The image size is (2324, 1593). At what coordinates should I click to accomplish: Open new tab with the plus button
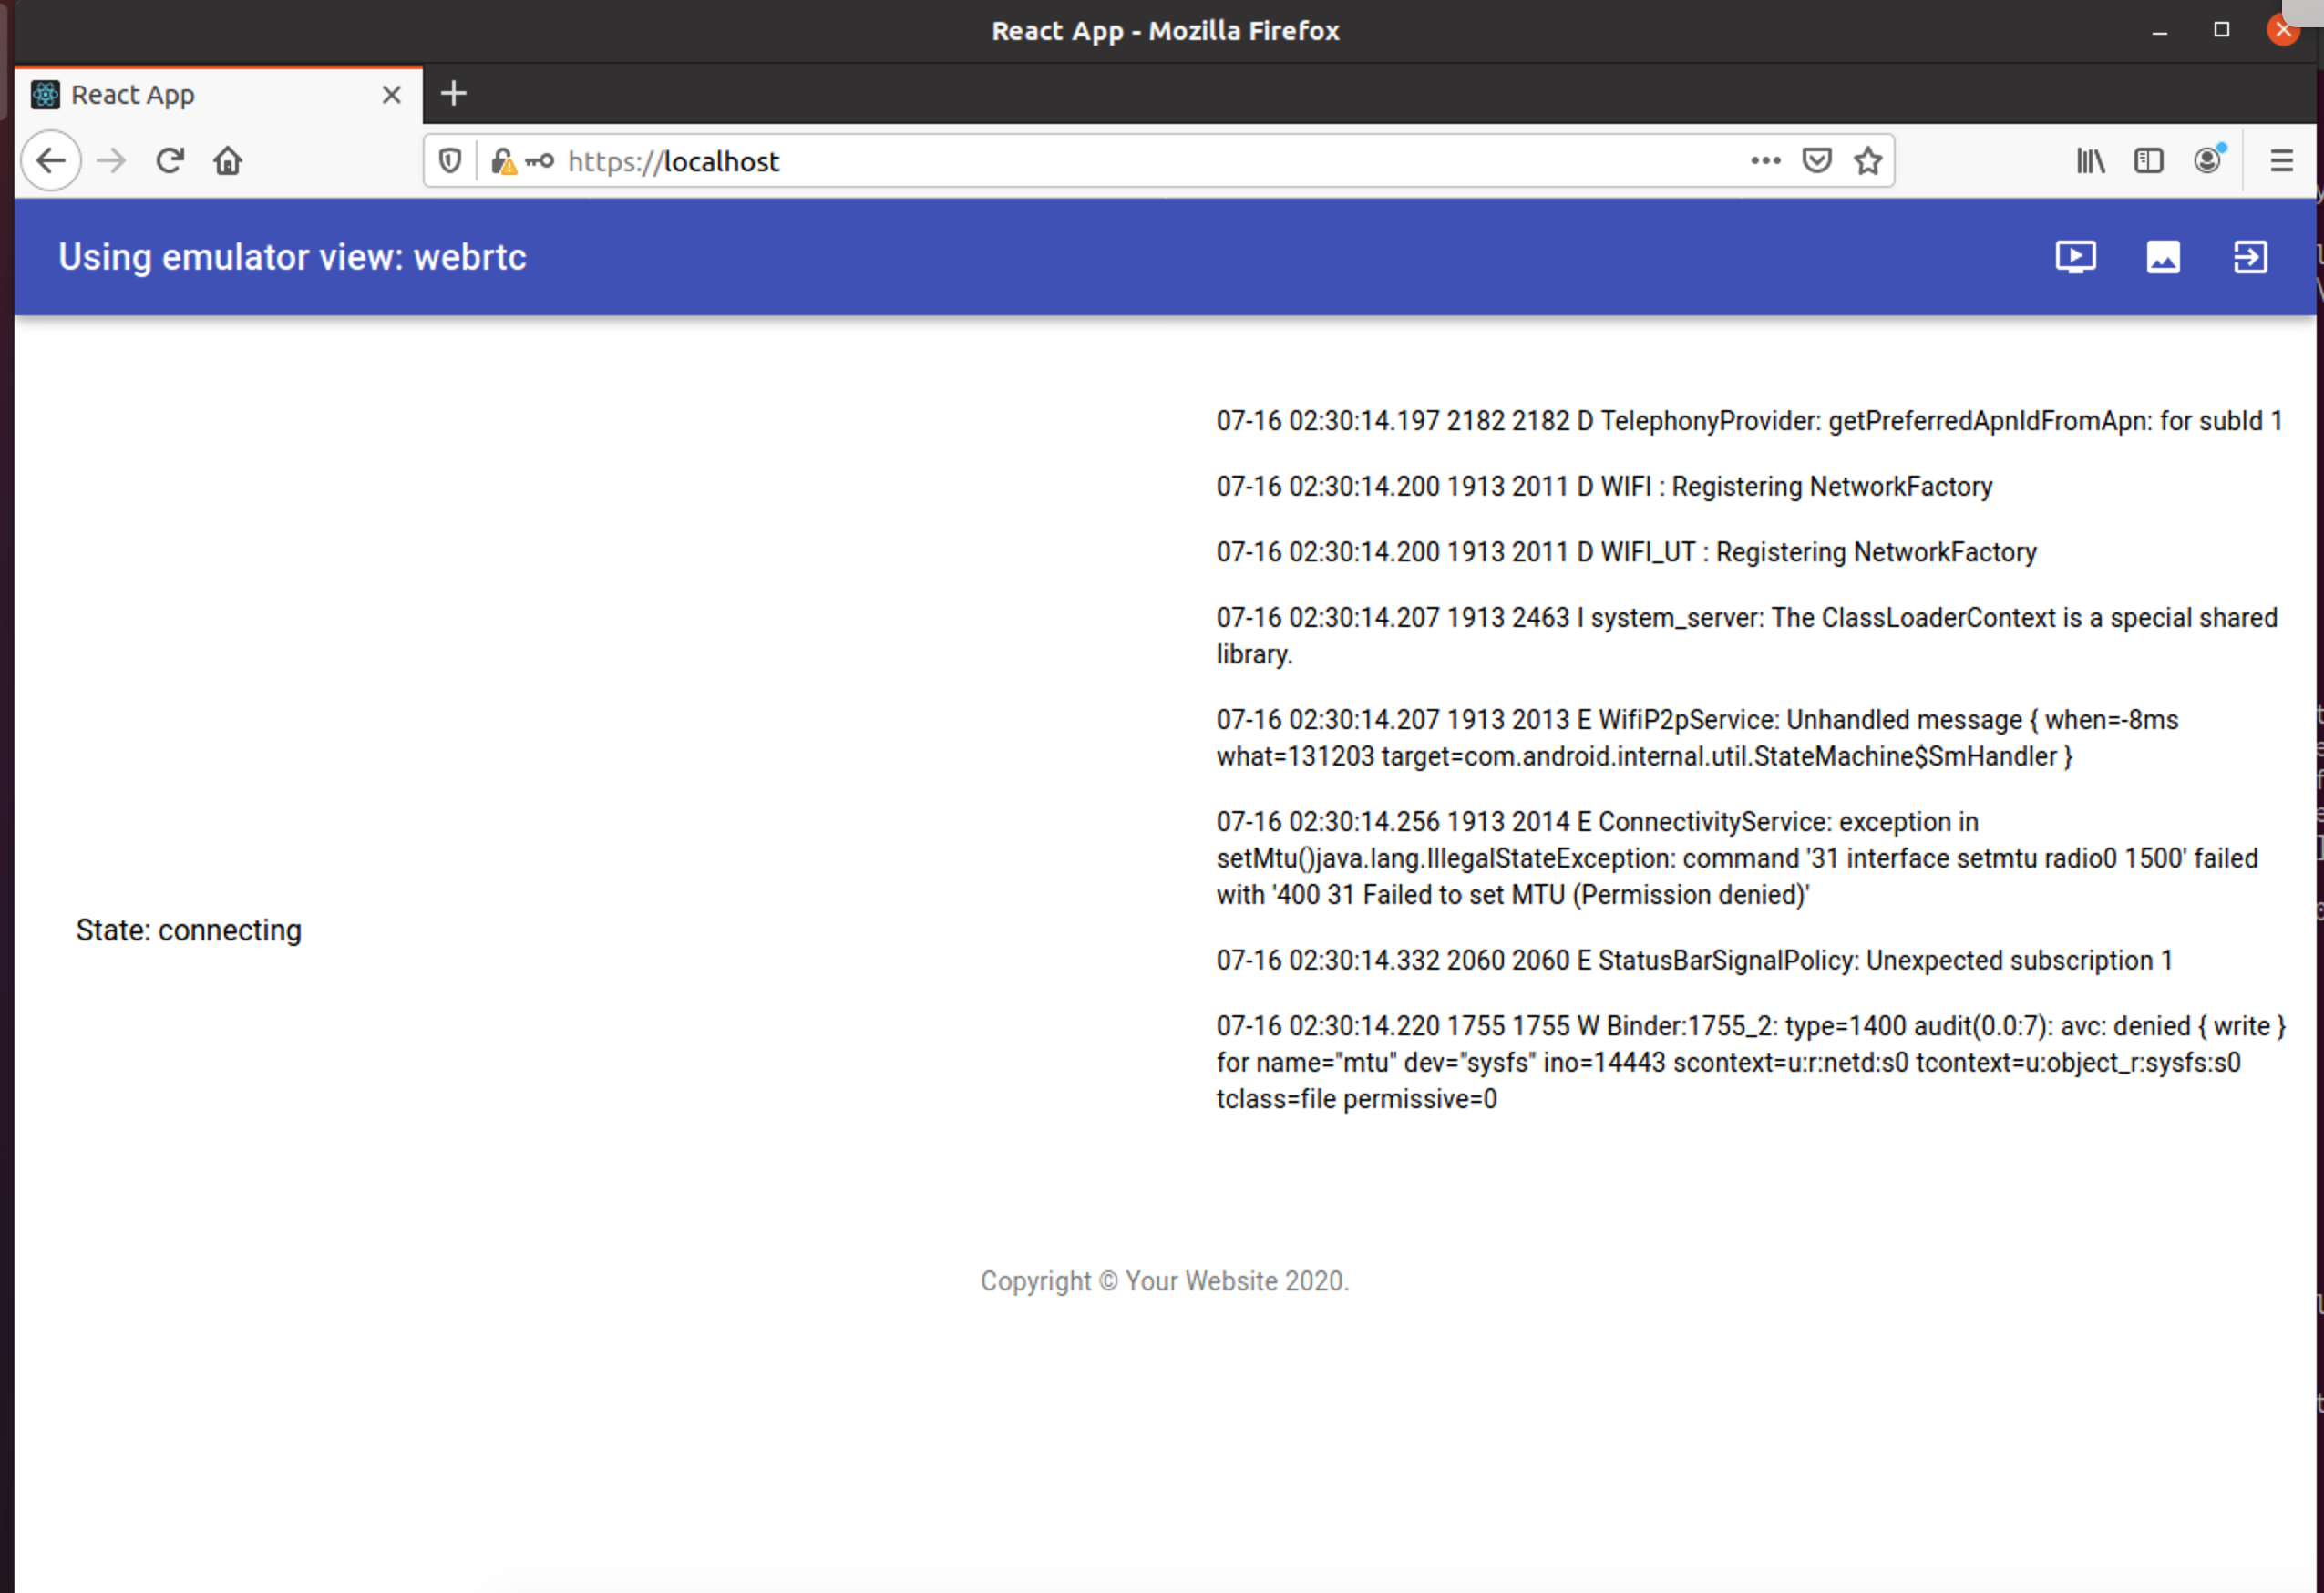point(454,93)
